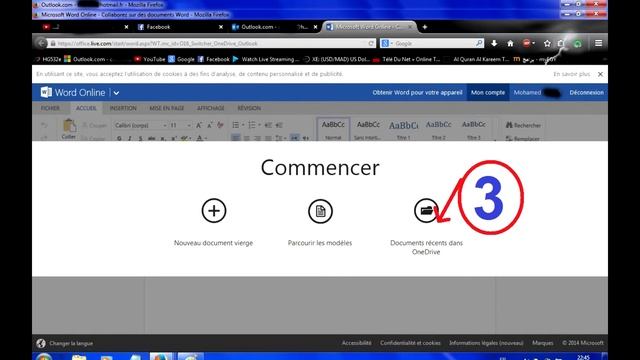
Task: Switch to the AFFICHAGE tab
Action: (x=211, y=108)
